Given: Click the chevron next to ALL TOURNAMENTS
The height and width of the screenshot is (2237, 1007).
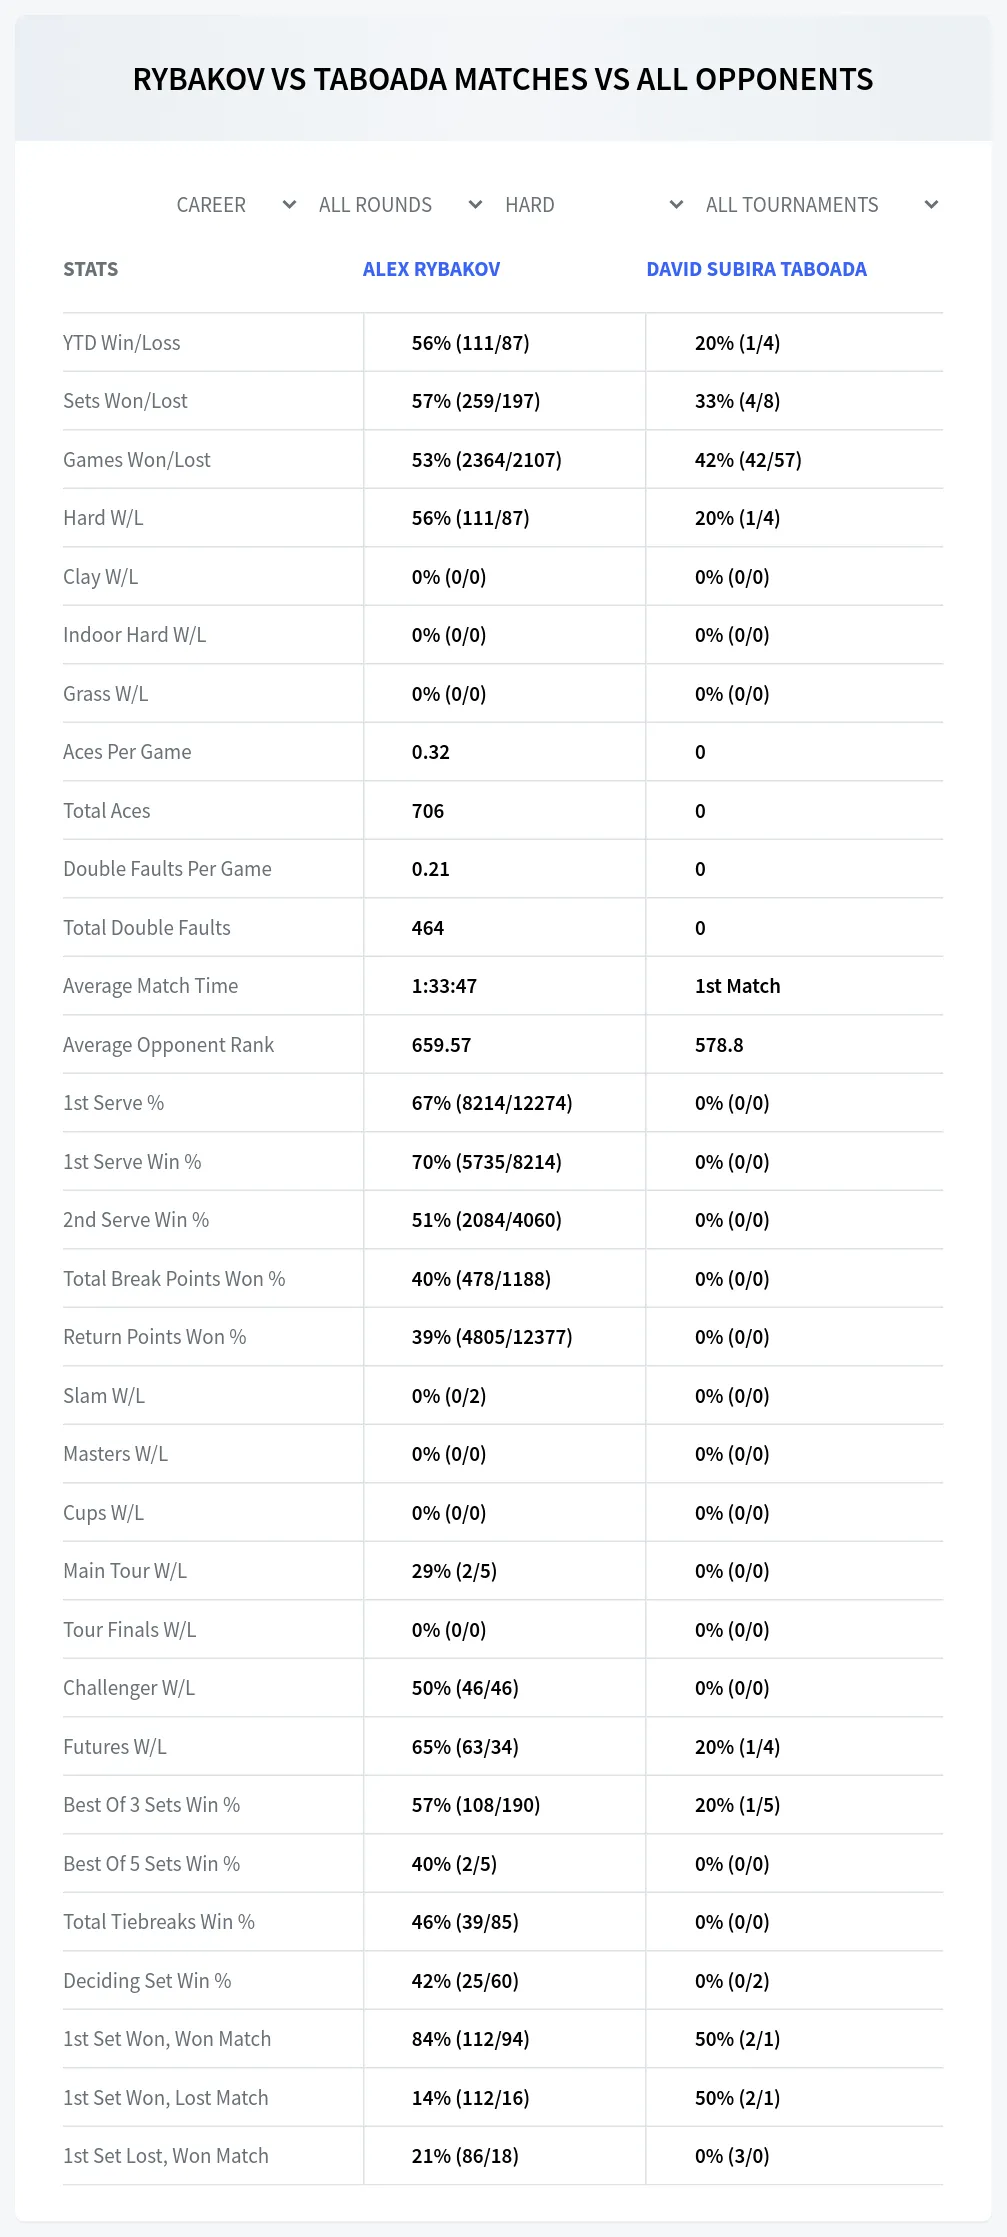Looking at the screenshot, I should 931,205.
